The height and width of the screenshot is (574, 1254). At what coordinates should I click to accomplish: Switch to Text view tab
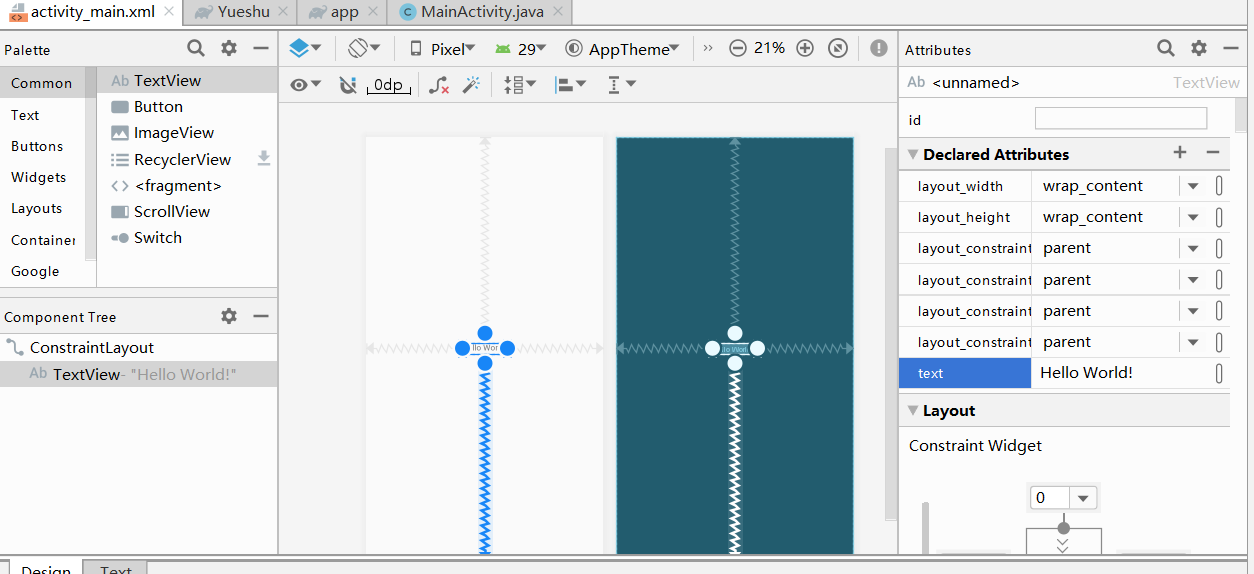click(116, 568)
